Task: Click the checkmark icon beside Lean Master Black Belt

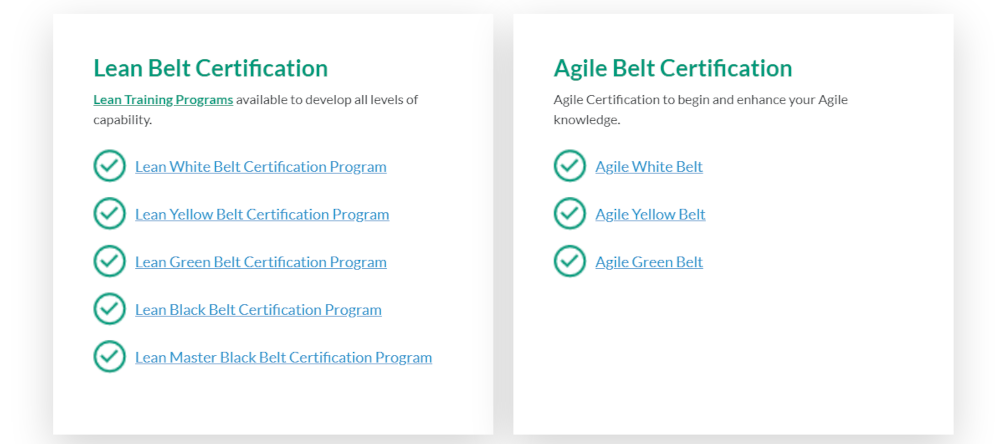Action: pyautogui.click(x=109, y=357)
